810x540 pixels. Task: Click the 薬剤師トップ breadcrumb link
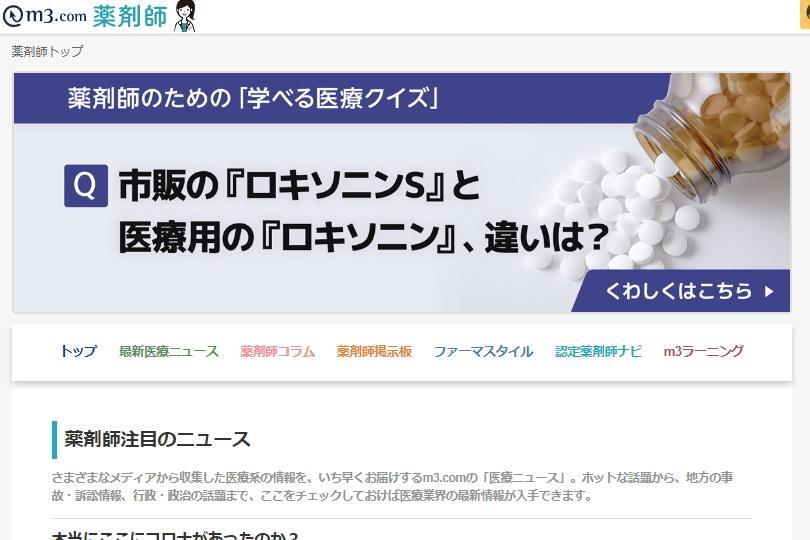pyautogui.click(x=47, y=51)
